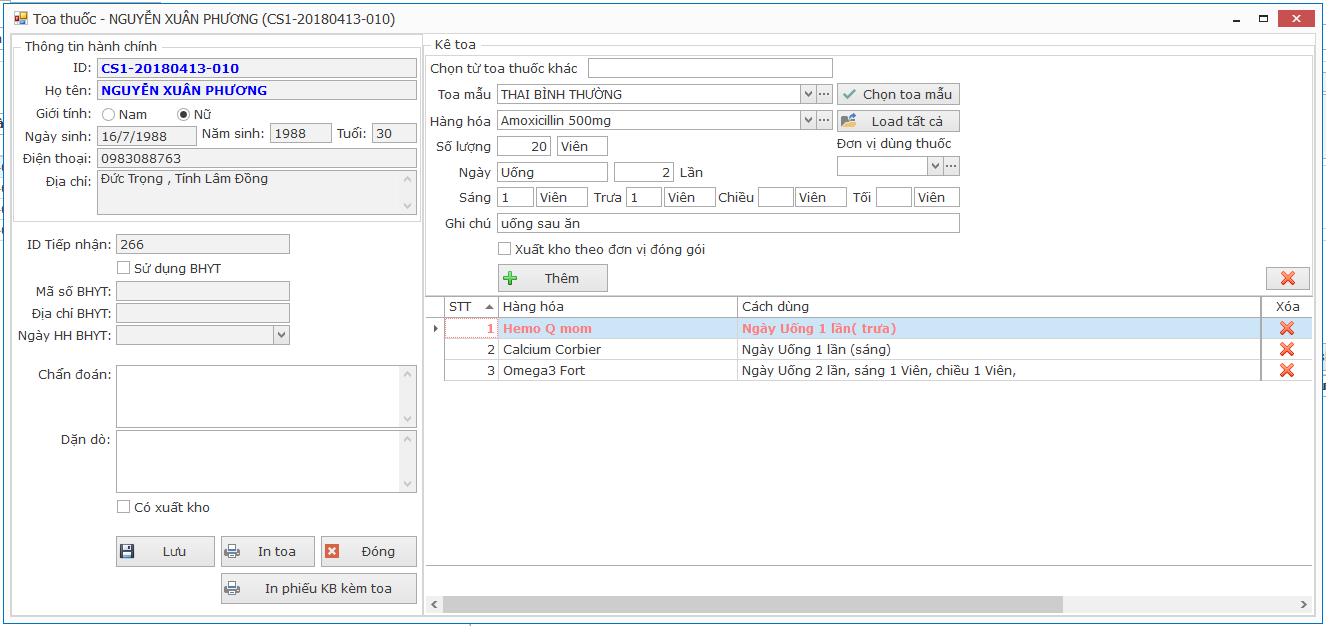Screen dimensions: 1326x626
Task: Click the Xóa column header
Action: pyautogui.click(x=1288, y=306)
